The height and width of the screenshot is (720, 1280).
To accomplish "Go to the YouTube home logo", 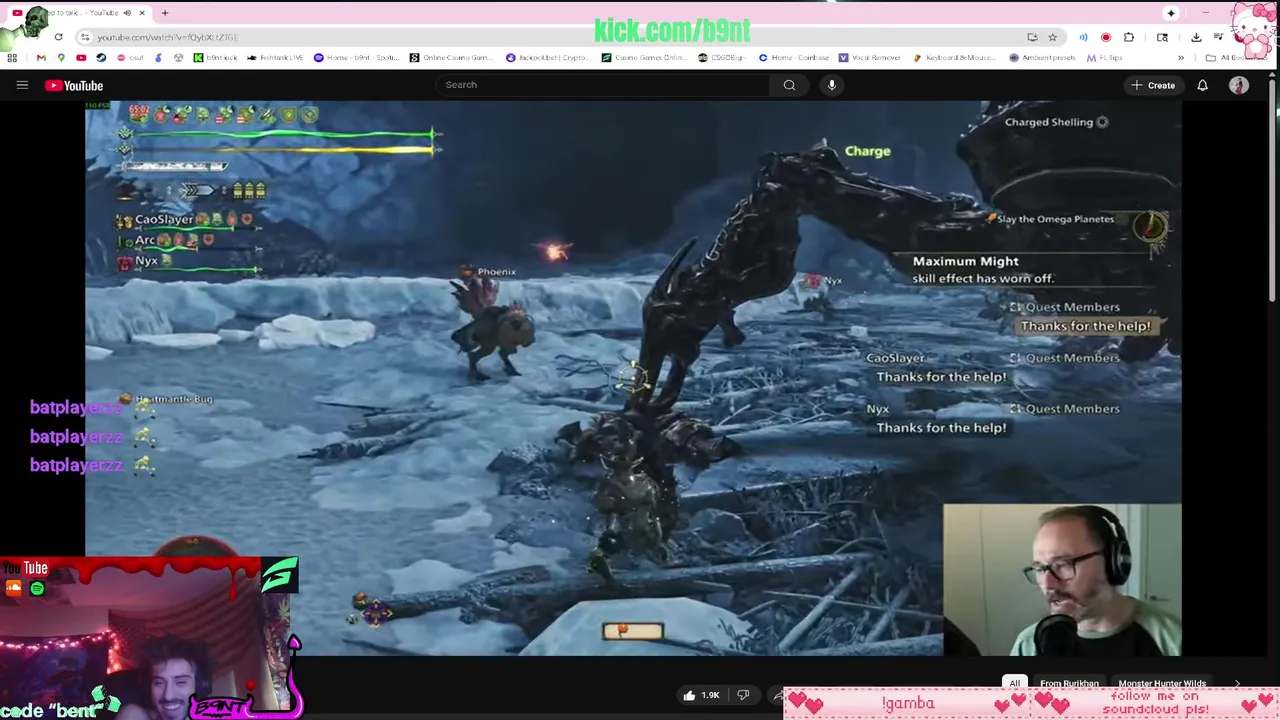I will [x=74, y=86].
